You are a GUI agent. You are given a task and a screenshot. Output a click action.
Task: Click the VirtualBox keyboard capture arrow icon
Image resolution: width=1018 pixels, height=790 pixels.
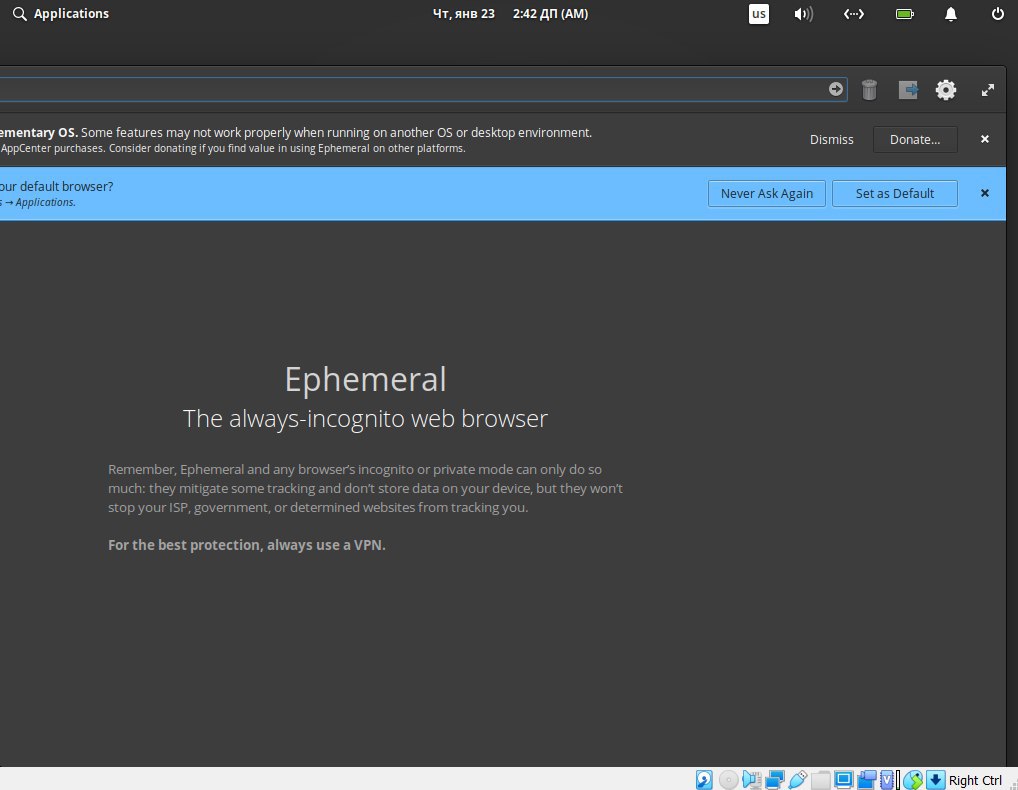[x=936, y=780]
